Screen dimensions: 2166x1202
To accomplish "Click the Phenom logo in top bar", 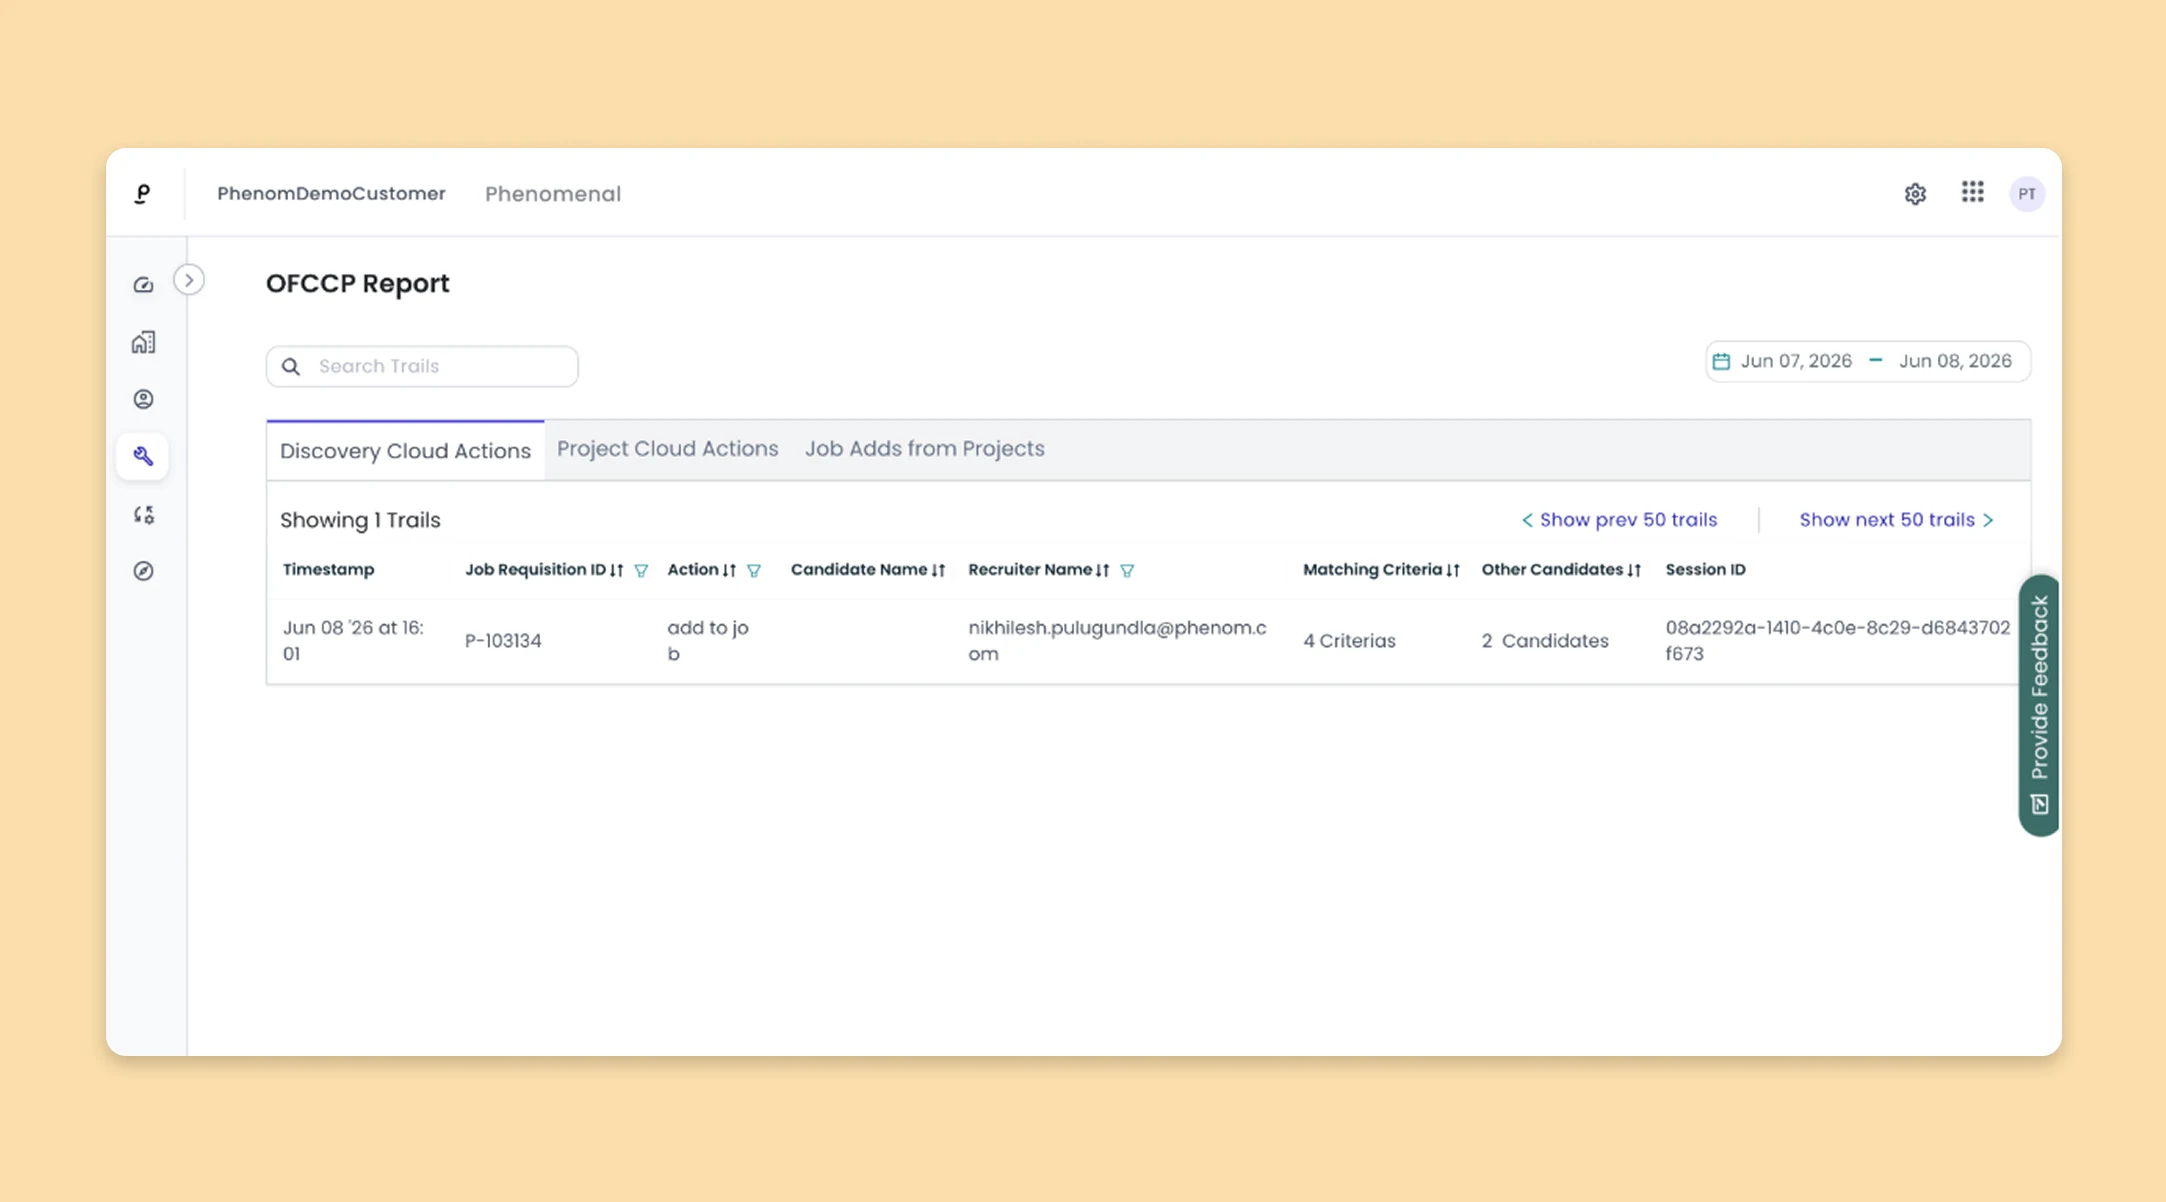I will [x=143, y=193].
